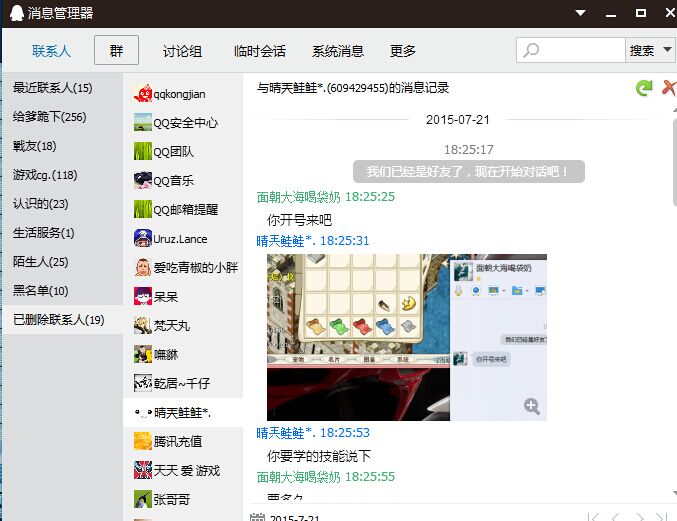
Task: Open the calendar date picker icon
Action: pos(257,517)
